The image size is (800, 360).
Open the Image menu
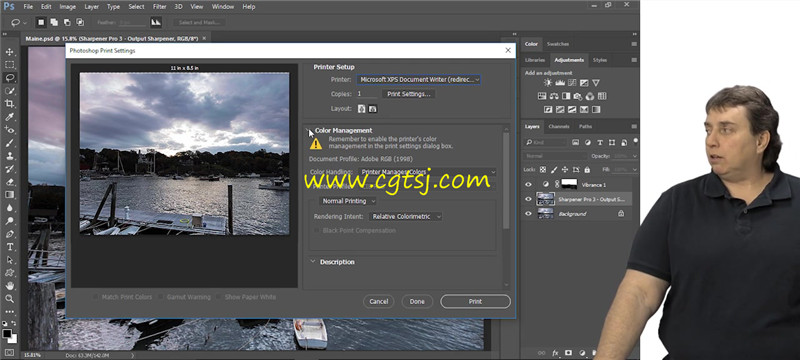tap(67, 7)
